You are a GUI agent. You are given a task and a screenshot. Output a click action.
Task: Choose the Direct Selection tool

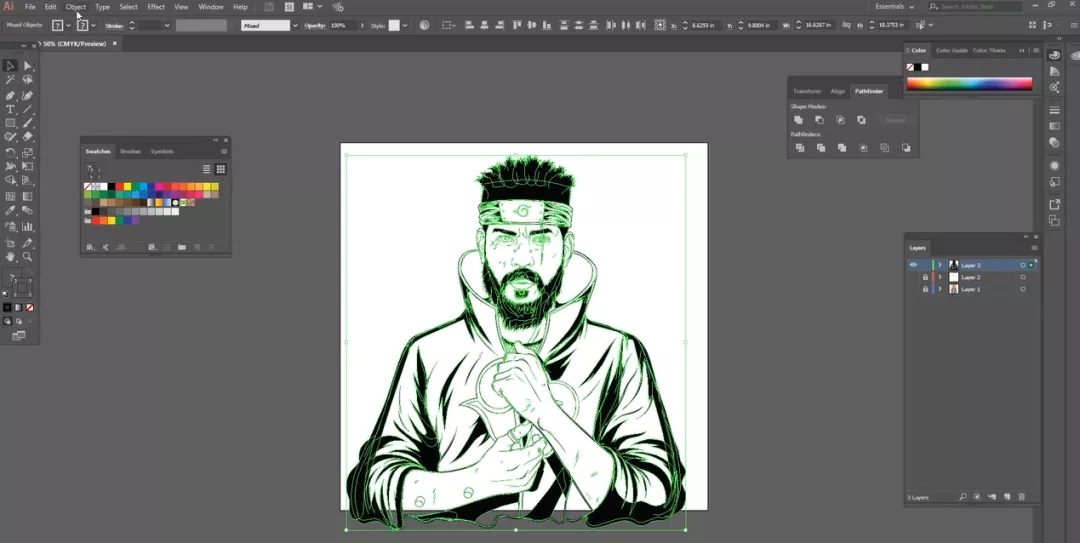click(x=28, y=65)
